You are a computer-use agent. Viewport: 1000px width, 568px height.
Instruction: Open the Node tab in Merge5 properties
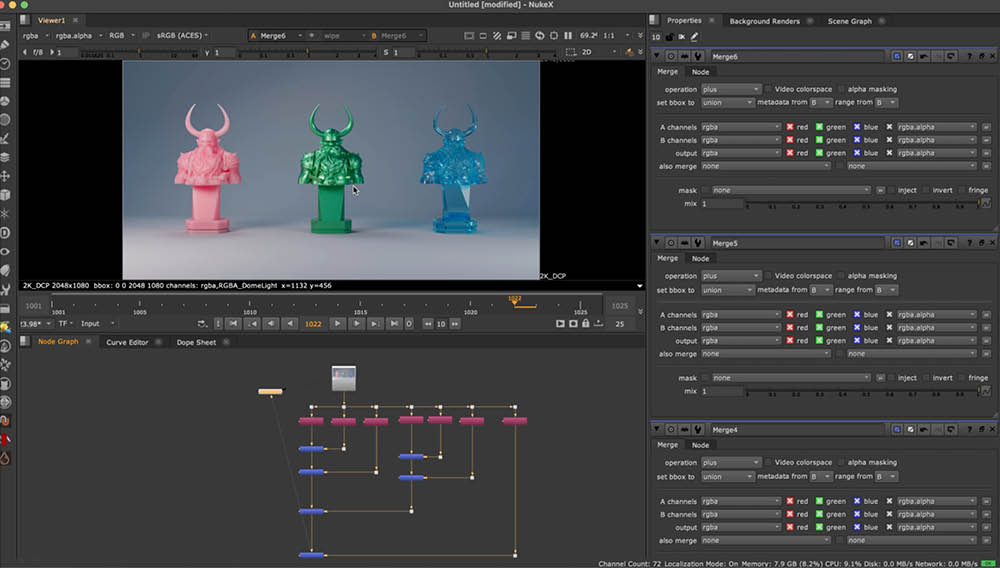[x=701, y=258]
